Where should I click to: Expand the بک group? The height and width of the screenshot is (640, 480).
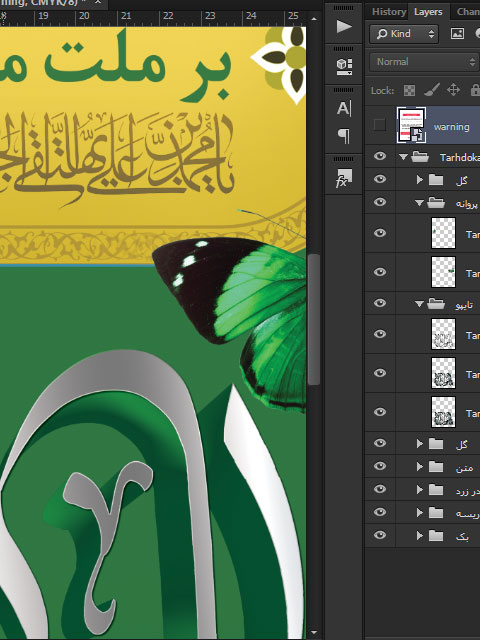pyautogui.click(x=420, y=536)
